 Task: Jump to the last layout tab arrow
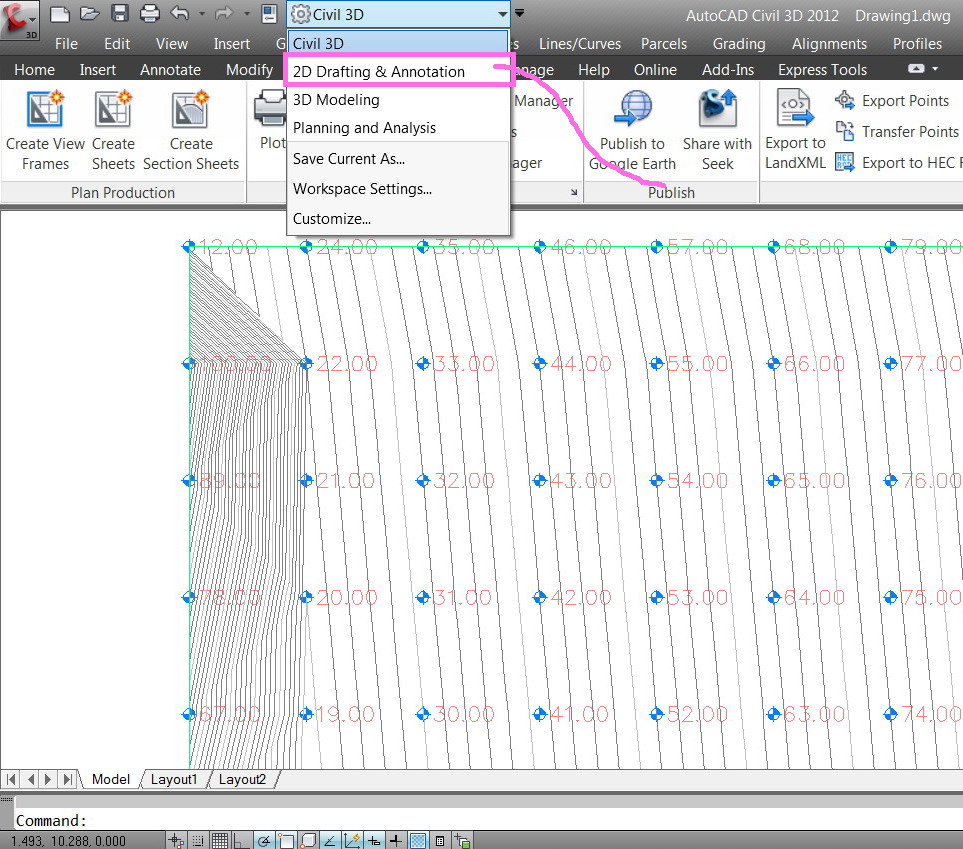coord(68,780)
